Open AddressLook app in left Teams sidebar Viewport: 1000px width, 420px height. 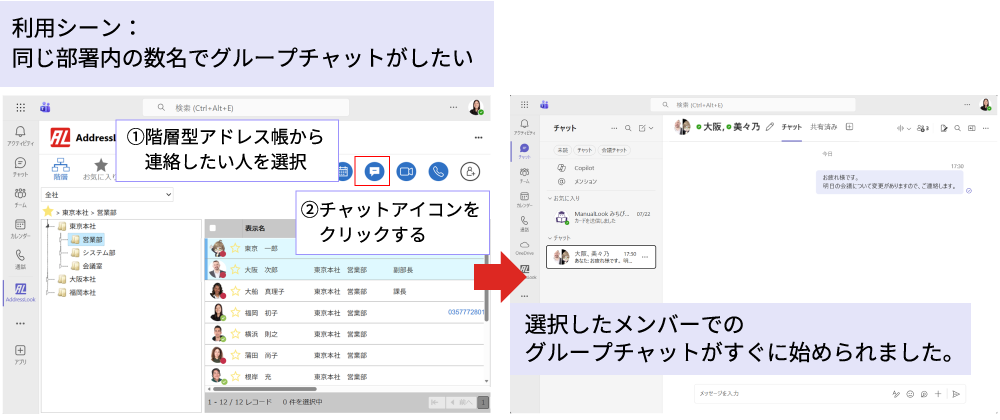coord(19,292)
